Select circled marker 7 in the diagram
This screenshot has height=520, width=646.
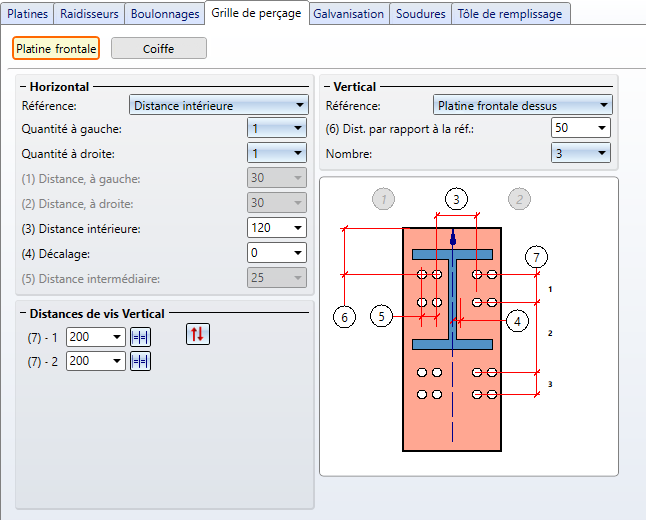537,257
